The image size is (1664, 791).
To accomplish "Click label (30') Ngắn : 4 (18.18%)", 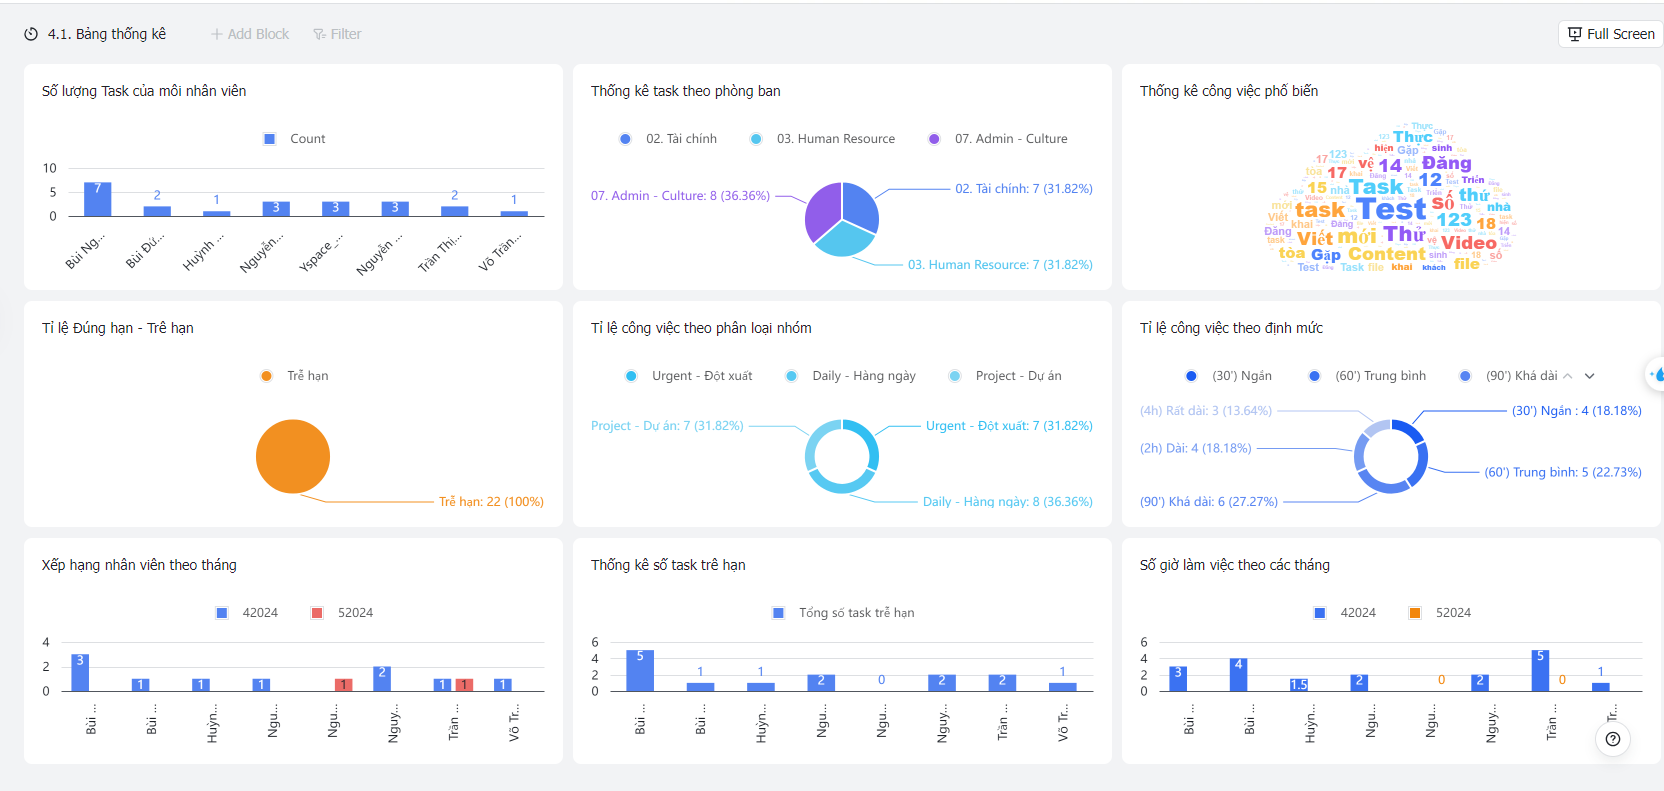I will 1577,411.
